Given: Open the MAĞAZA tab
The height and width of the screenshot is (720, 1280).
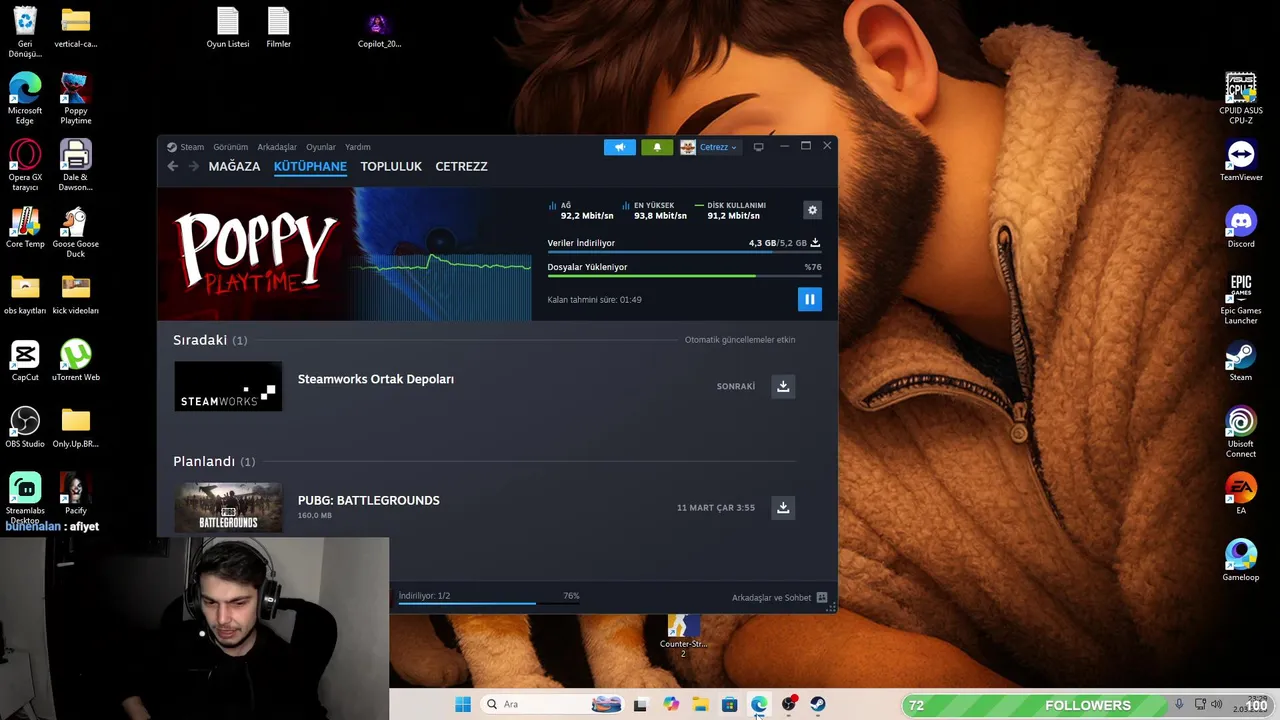Looking at the screenshot, I should 234,166.
